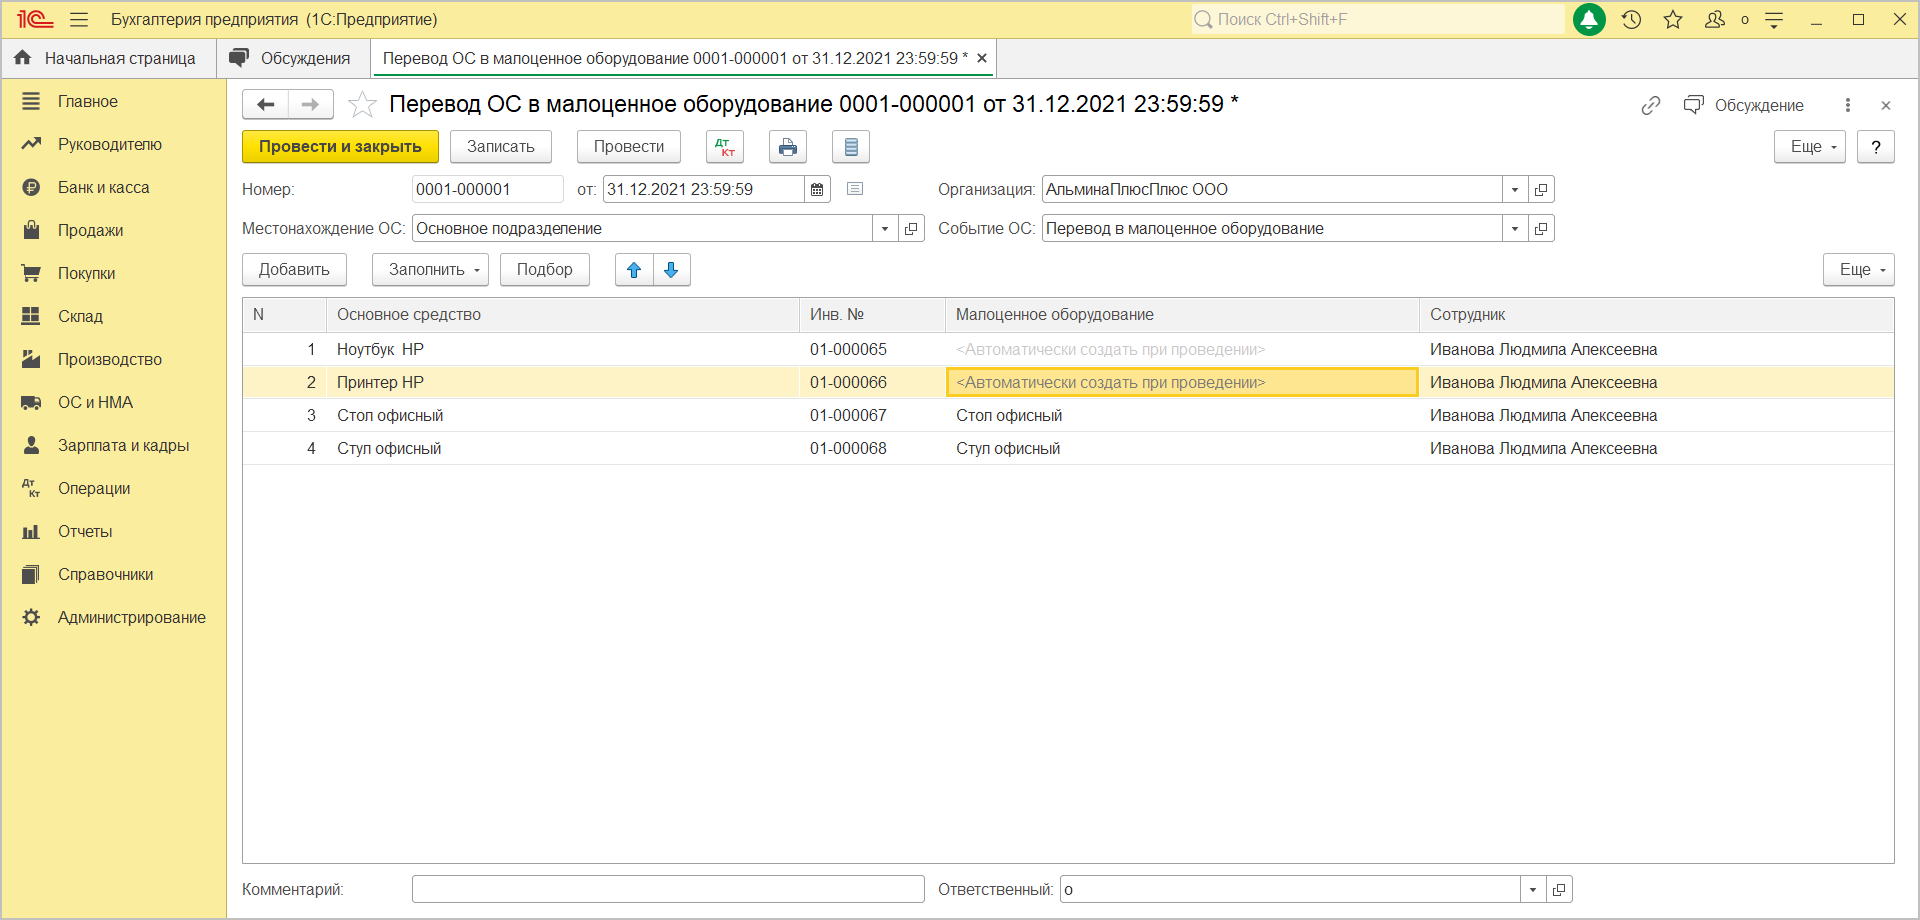The height and width of the screenshot is (920, 1920).
Task: Open favorites star in title bar
Action: pos(1673,20)
